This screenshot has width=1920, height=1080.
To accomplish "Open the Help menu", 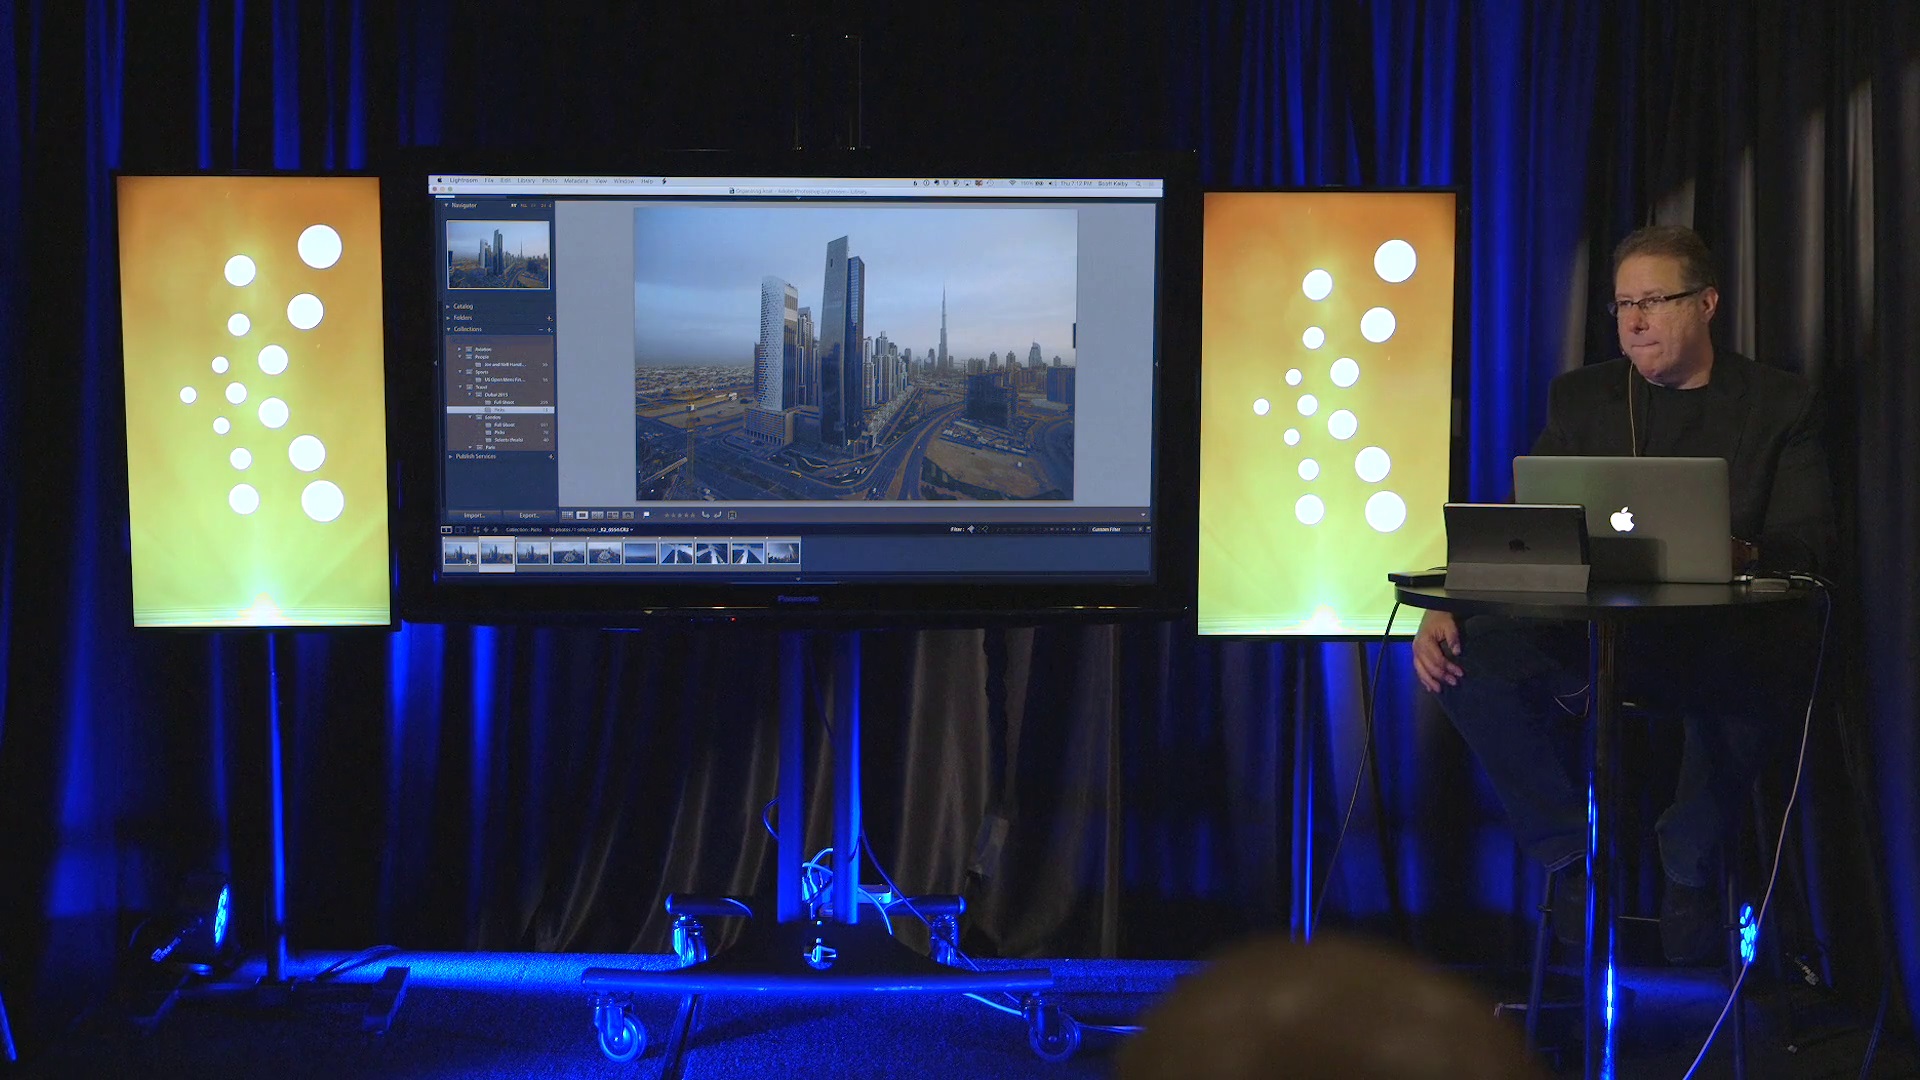I will (647, 181).
